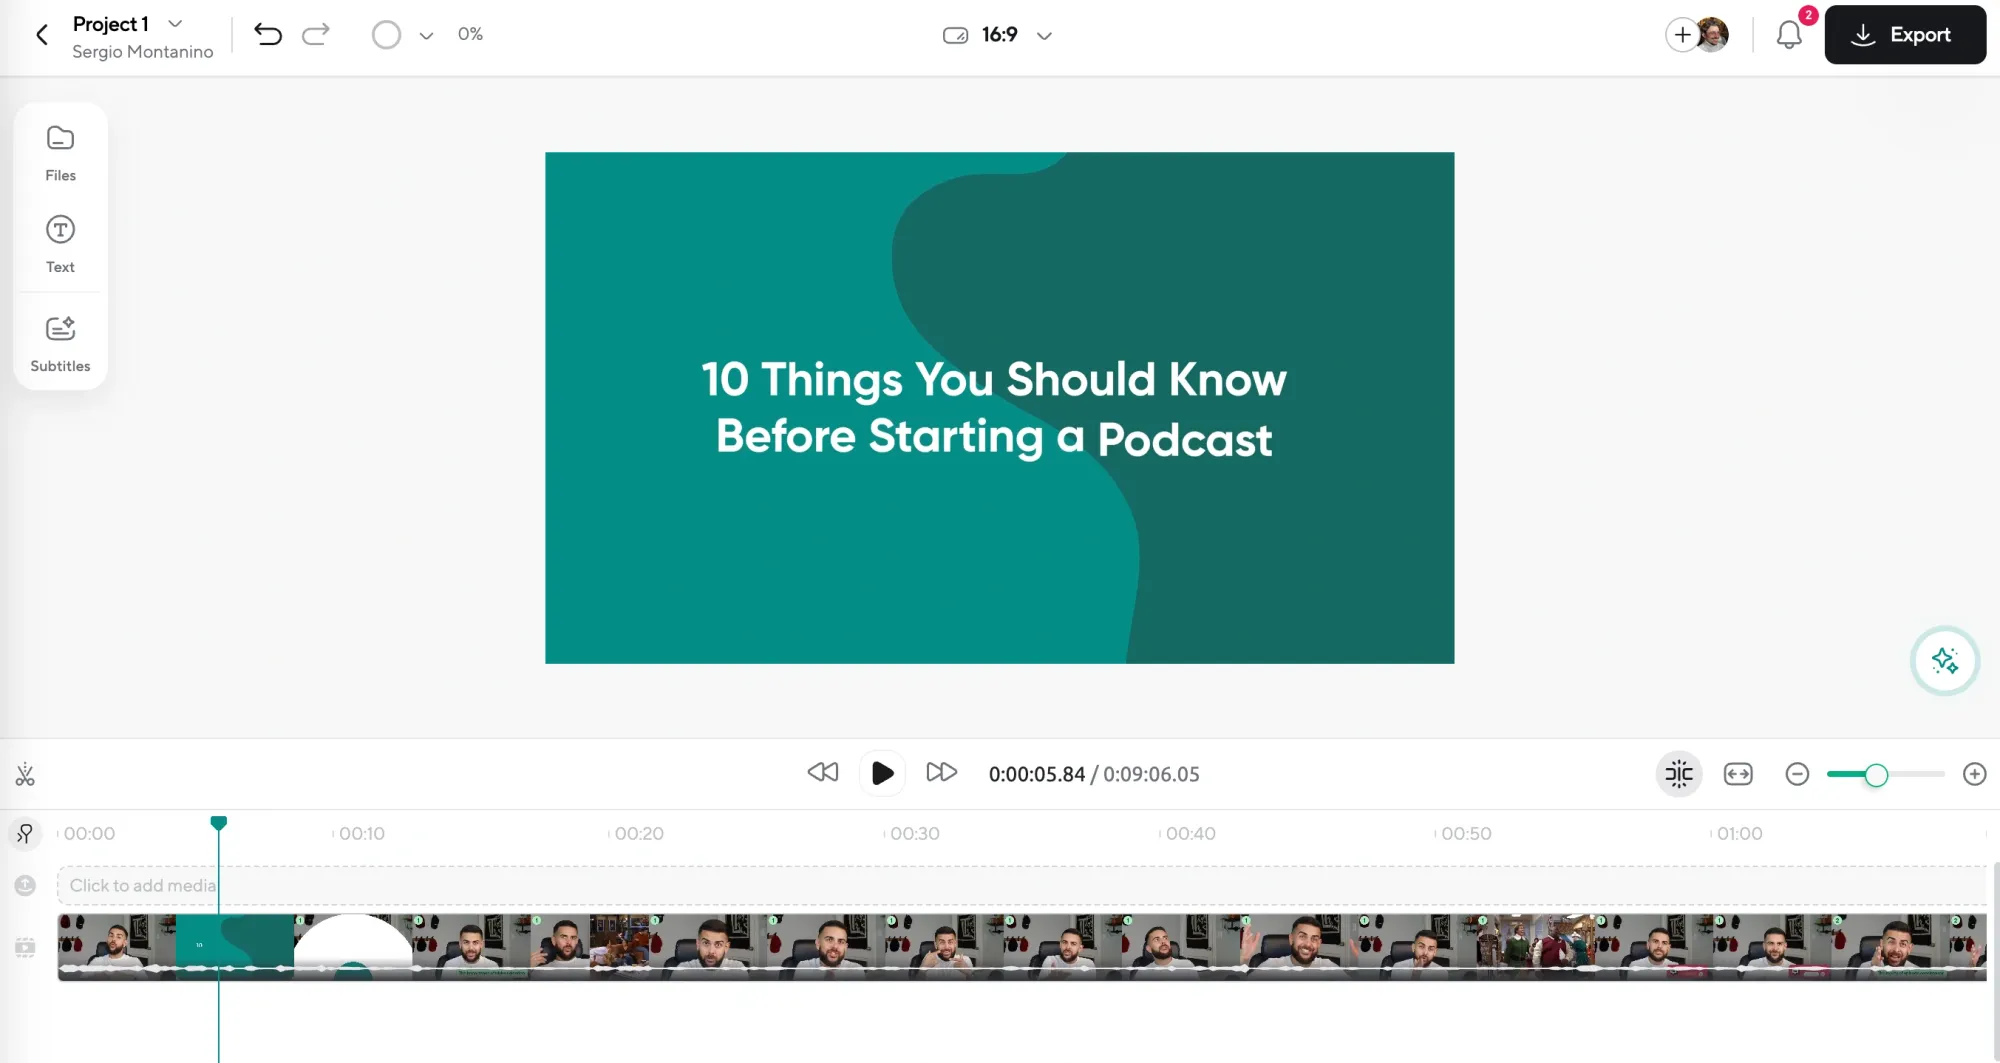The height and width of the screenshot is (1063, 2000).
Task: Open the Text panel in left sidebar
Action: (60, 243)
